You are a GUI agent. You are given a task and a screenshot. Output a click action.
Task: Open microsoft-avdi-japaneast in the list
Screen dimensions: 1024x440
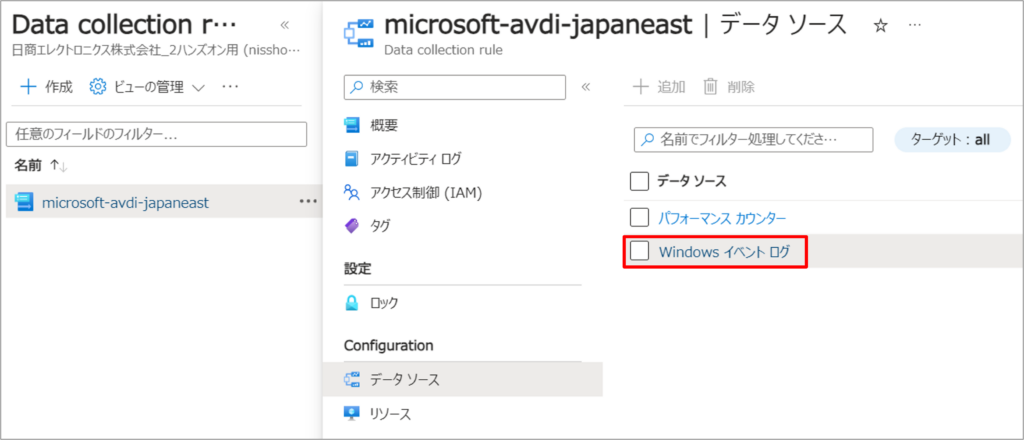click(x=125, y=203)
